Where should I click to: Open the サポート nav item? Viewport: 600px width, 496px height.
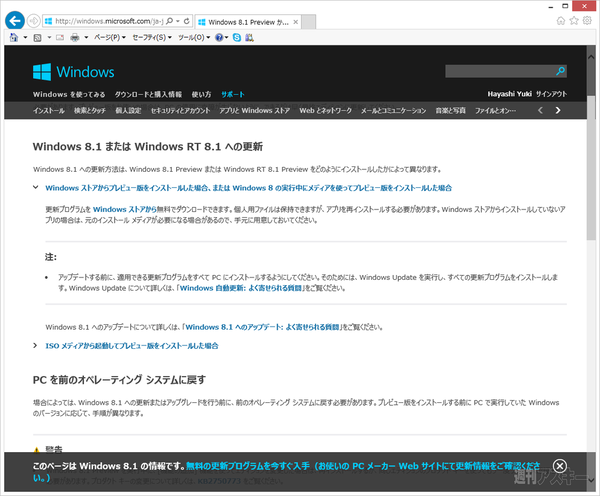[x=233, y=94]
